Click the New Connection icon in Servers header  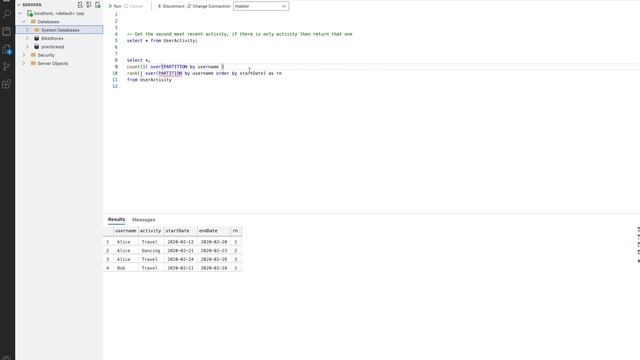point(80,4)
